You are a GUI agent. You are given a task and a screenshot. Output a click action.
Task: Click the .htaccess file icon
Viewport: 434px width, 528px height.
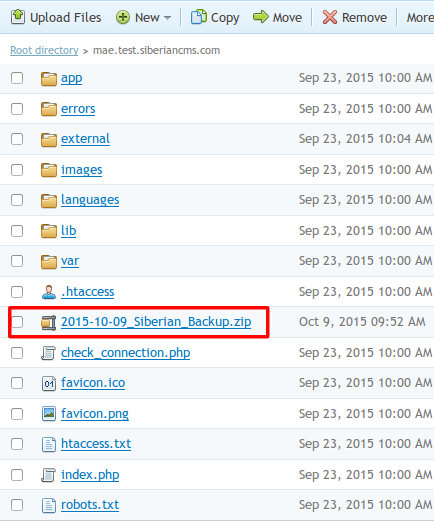(49, 292)
